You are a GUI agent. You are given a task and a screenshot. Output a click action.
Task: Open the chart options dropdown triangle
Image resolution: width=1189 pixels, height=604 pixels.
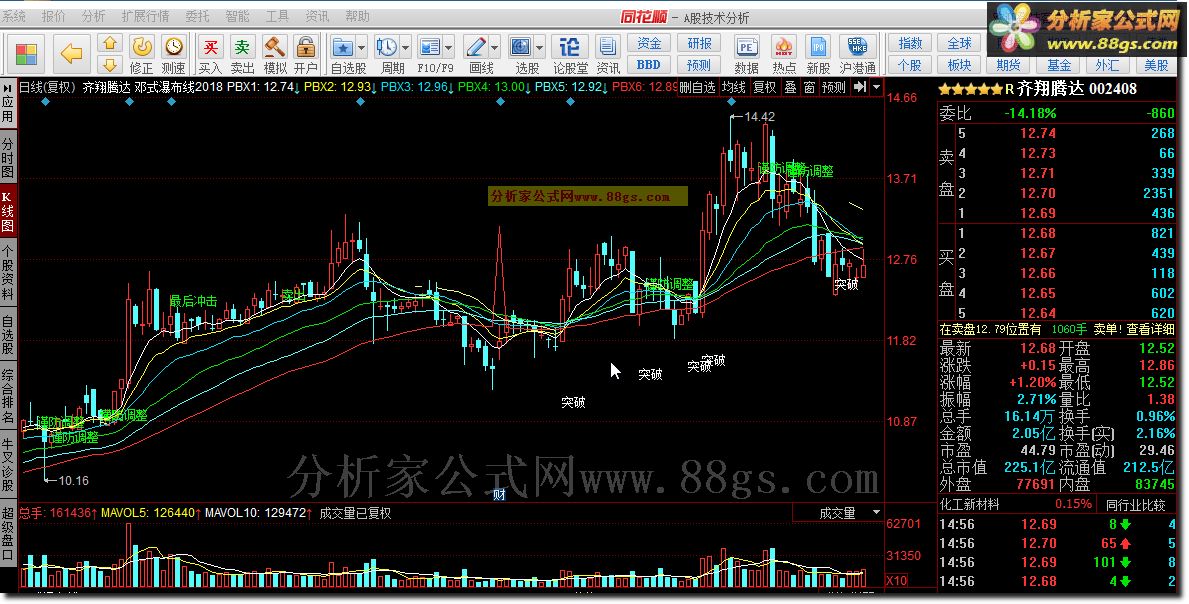pos(877,87)
